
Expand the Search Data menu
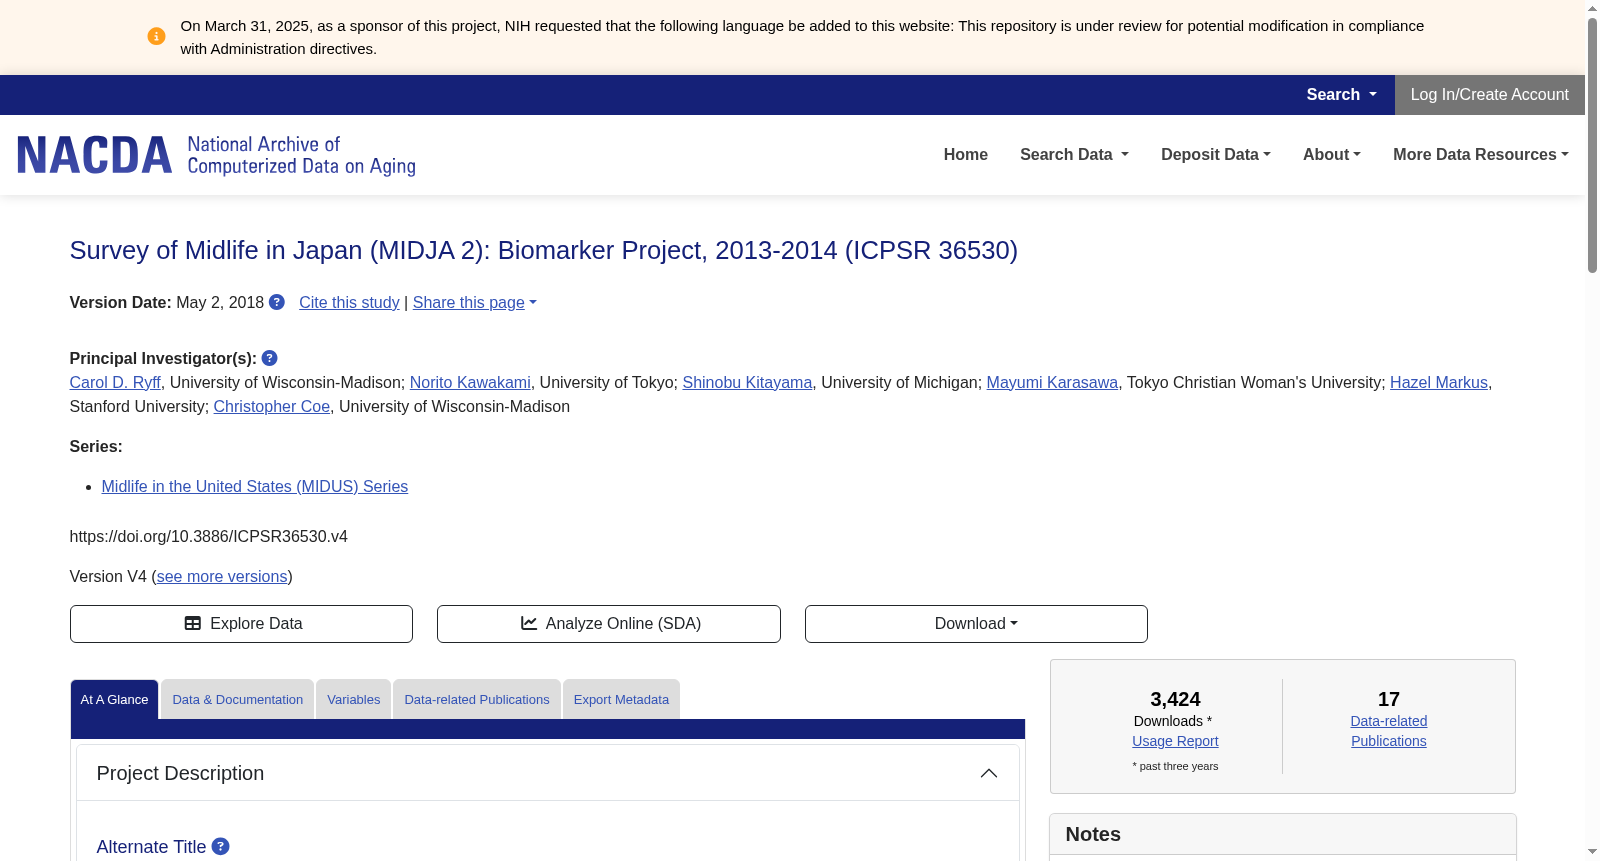pos(1074,155)
